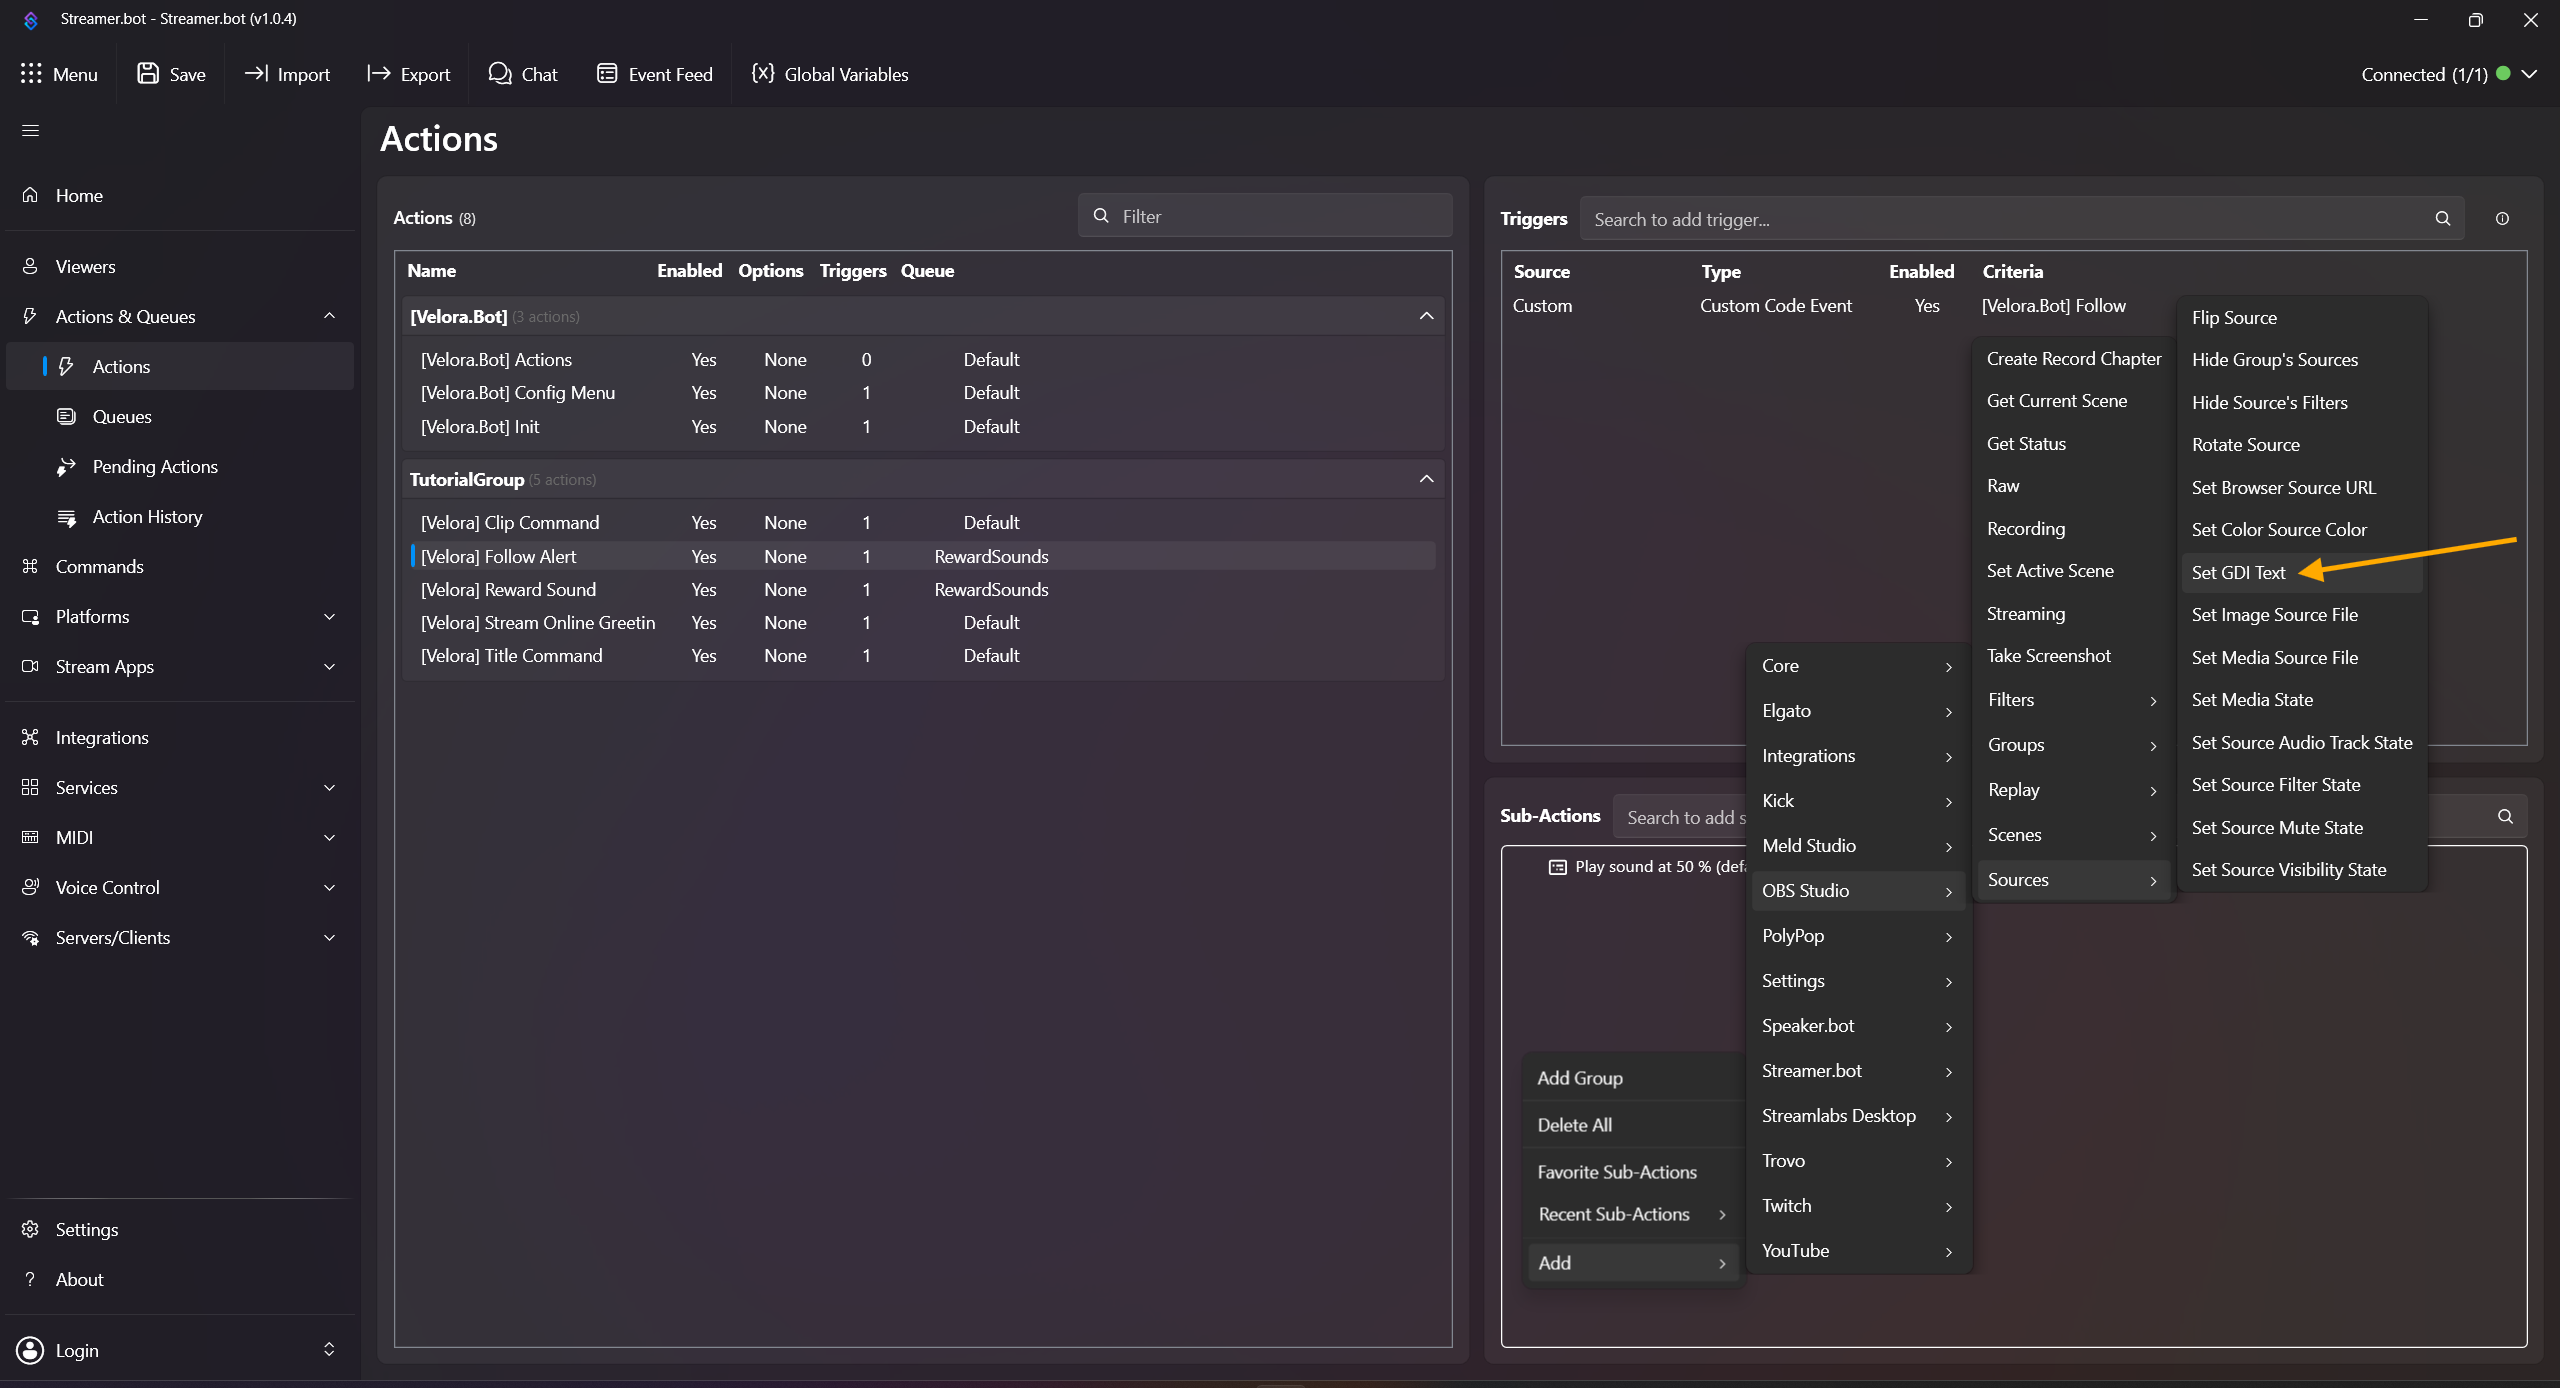2560x1388 pixels.
Task: Click the hamburger sidebar collapse icon
Action: (31, 131)
